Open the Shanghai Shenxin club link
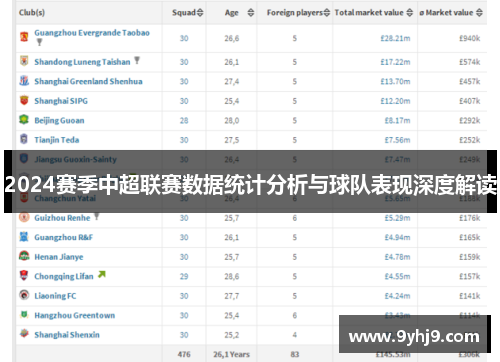Screen dimensions: 500x362 [x=67, y=335]
